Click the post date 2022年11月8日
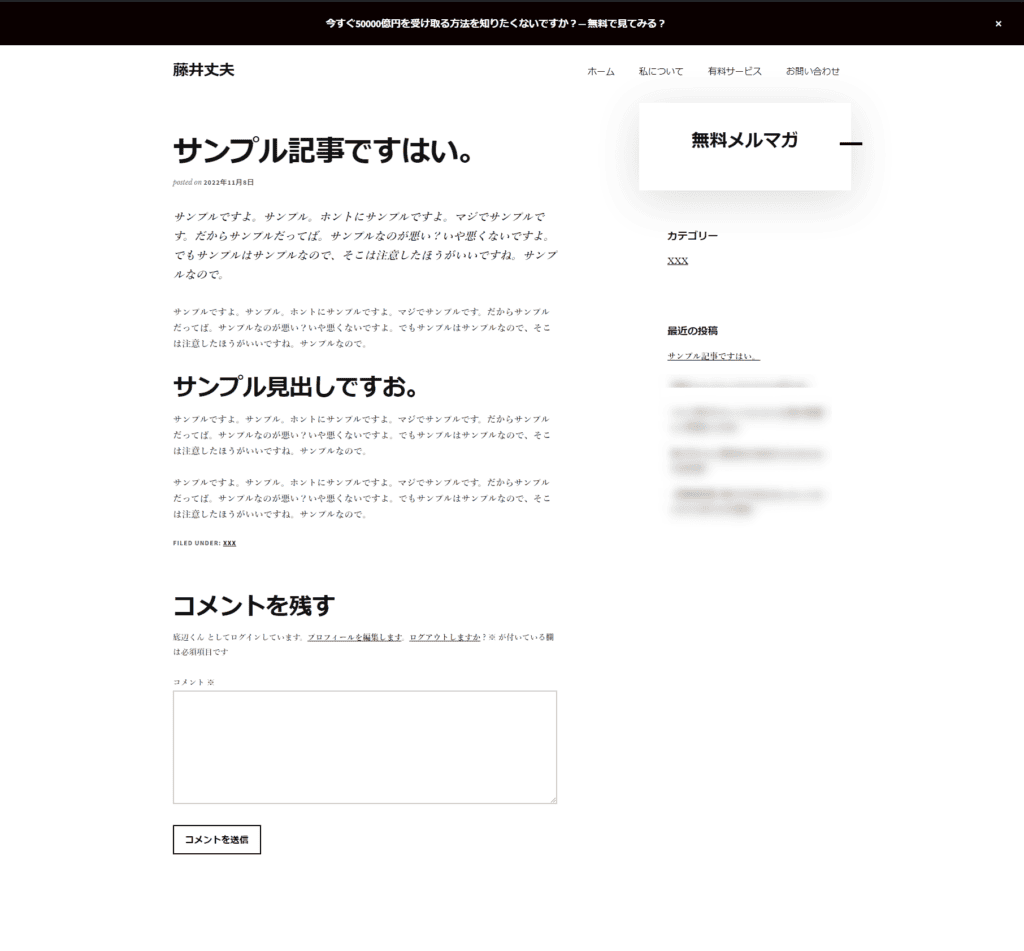 (x=229, y=182)
